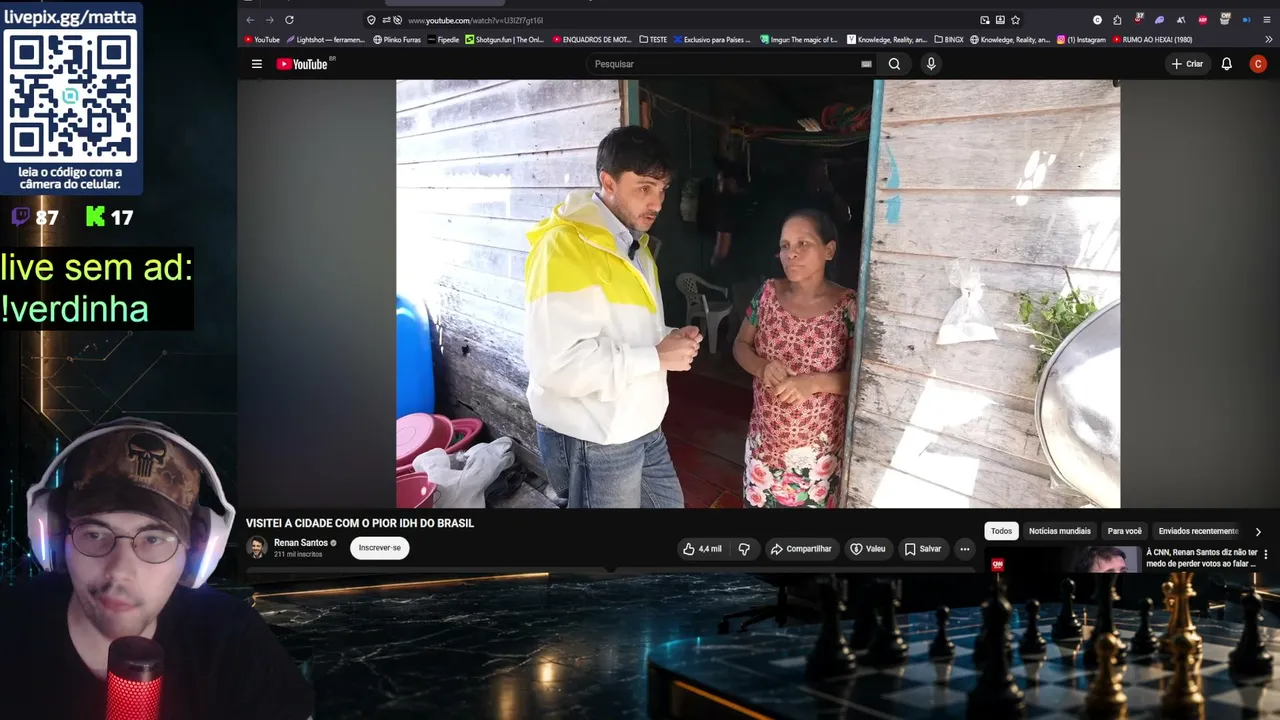Reload the current page
This screenshot has width=1280, height=720.
tap(289, 20)
